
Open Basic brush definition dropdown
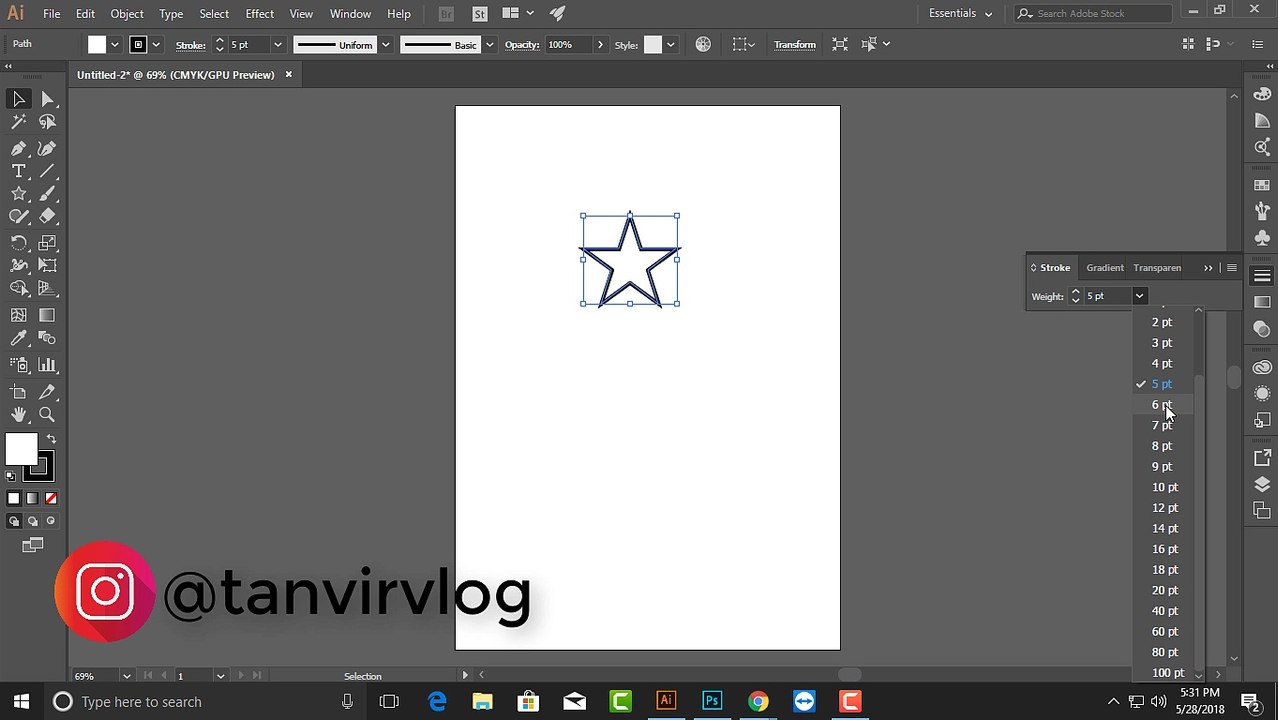489,45
